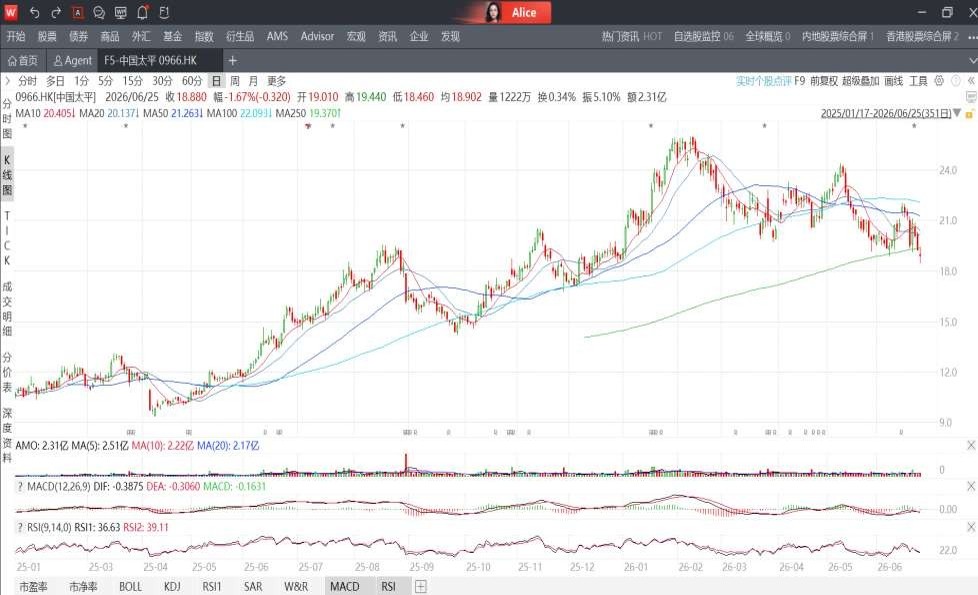Open the chat message bubble icon
The image size is (978, 595).
click(99, 12)
